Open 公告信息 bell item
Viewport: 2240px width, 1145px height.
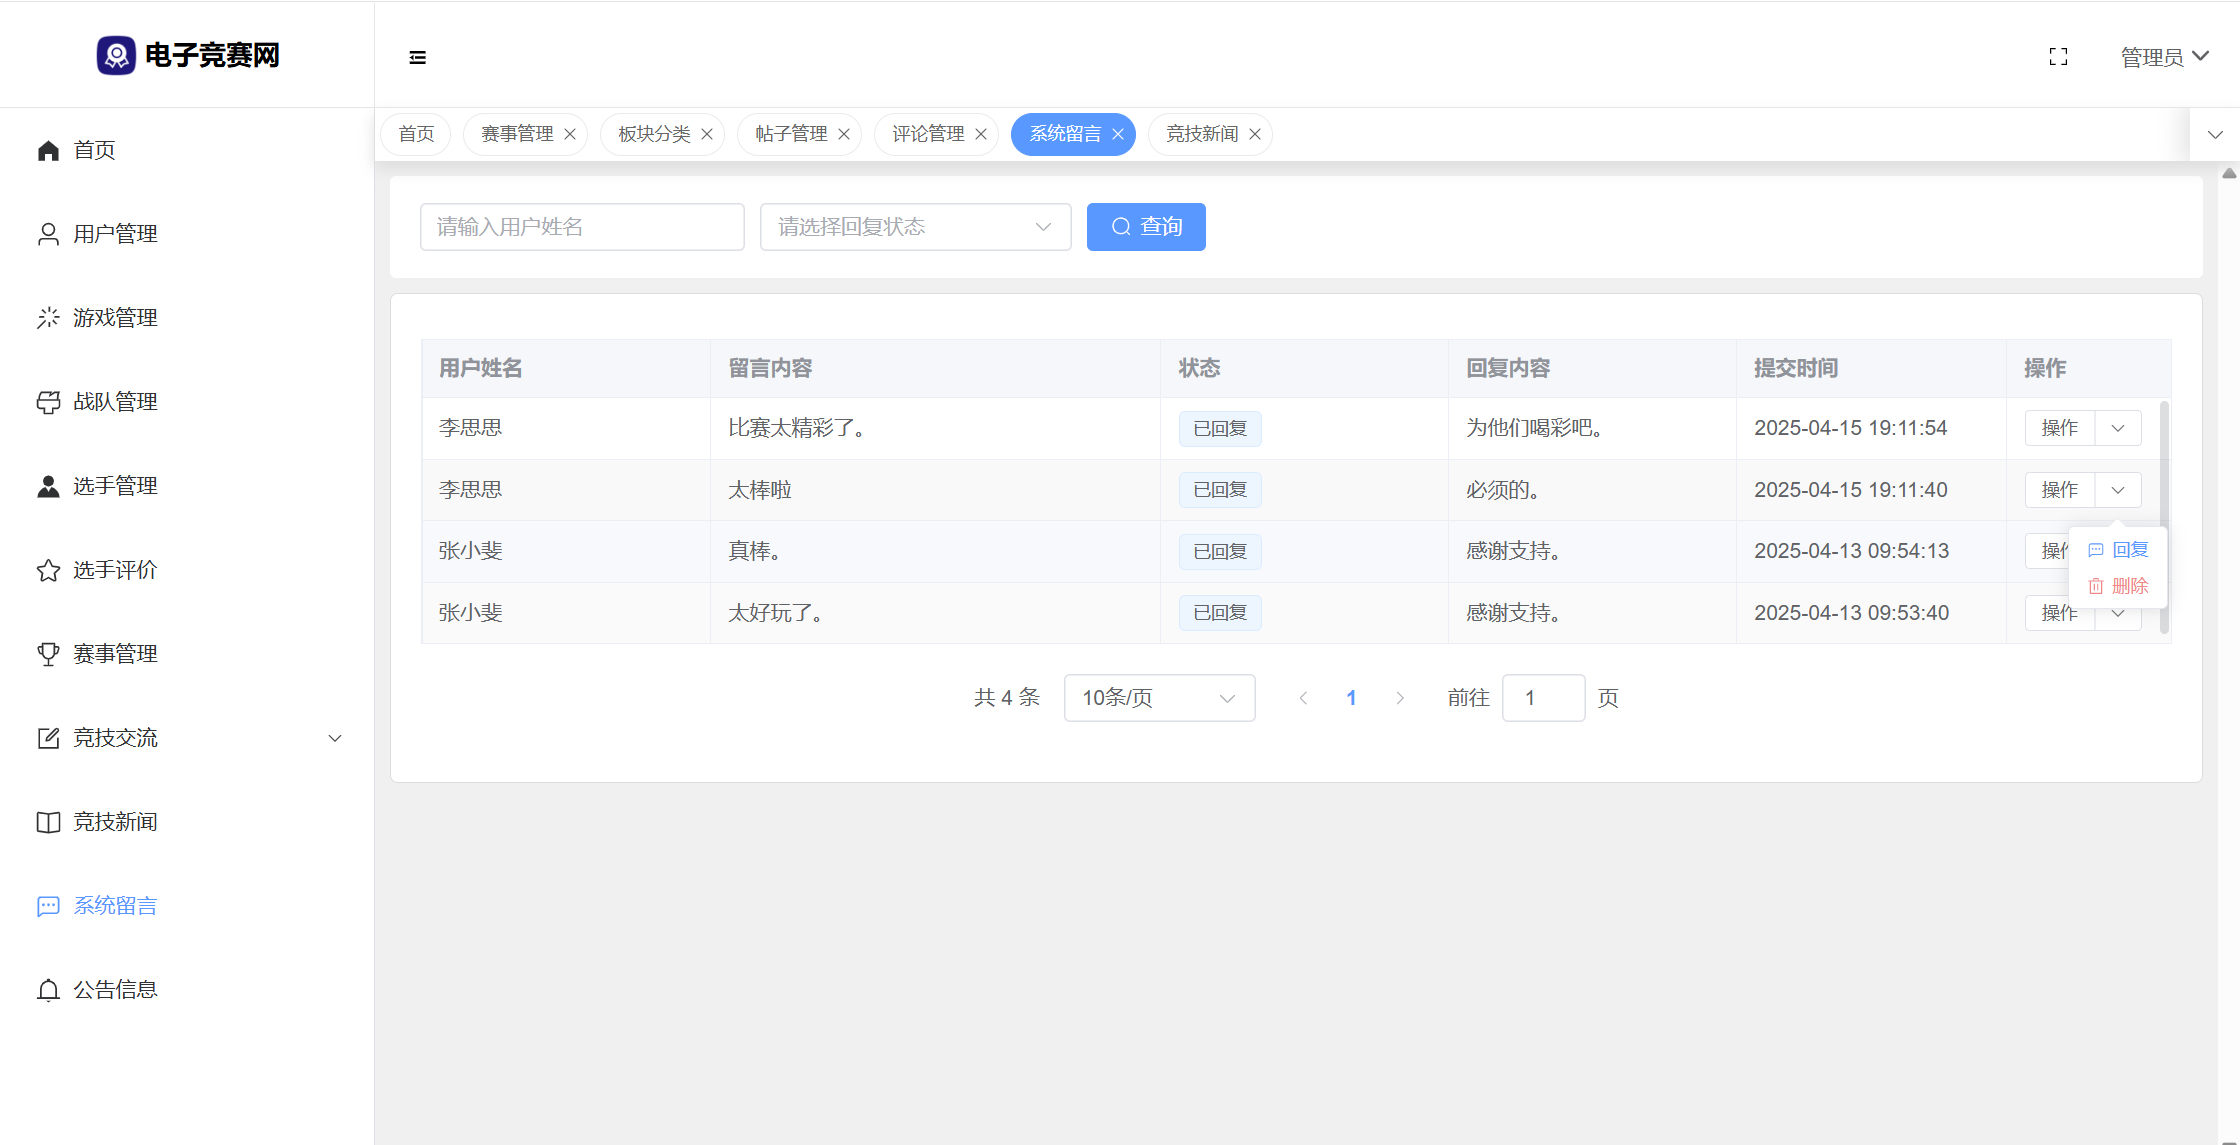click(x=115, y=990)
